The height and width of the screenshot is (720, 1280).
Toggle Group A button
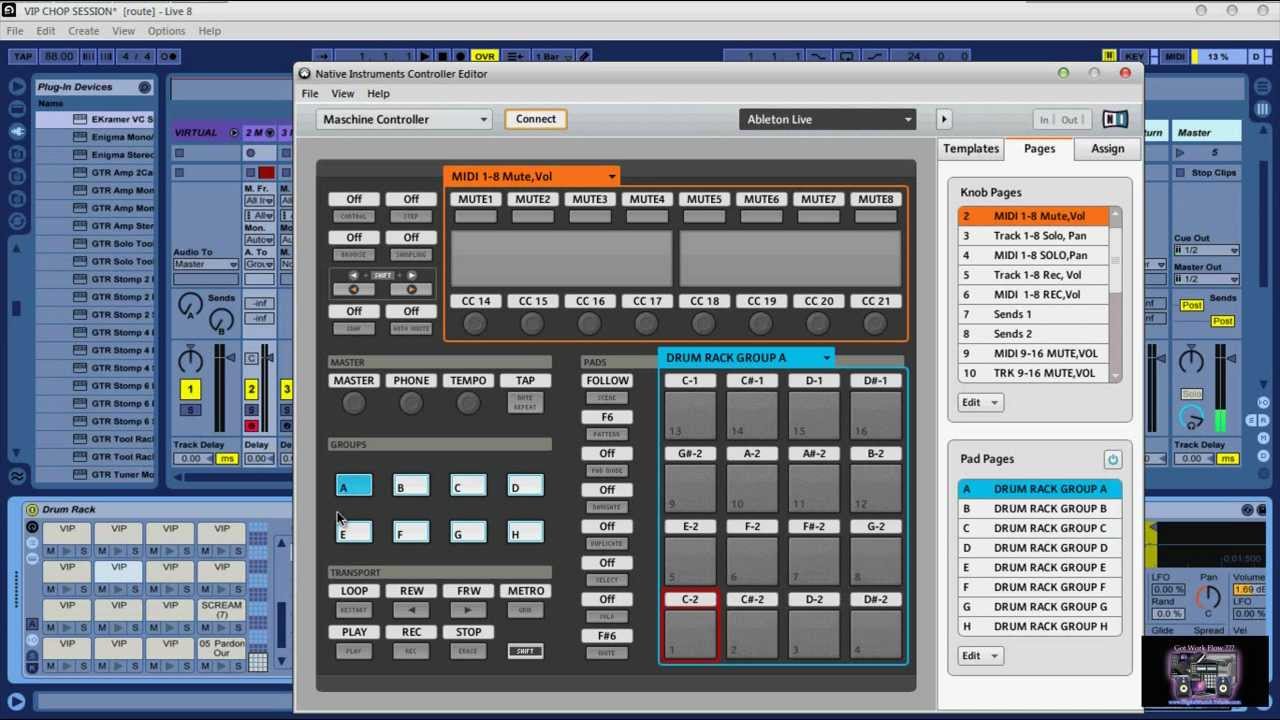(x=354, y=487)
